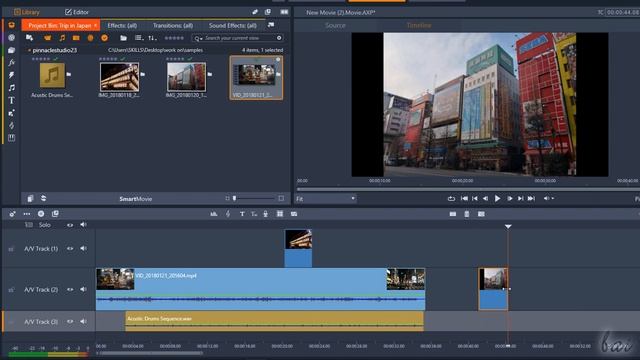
Task: Open second-to-last icon in library sidebar
Action: pos(11,125)
